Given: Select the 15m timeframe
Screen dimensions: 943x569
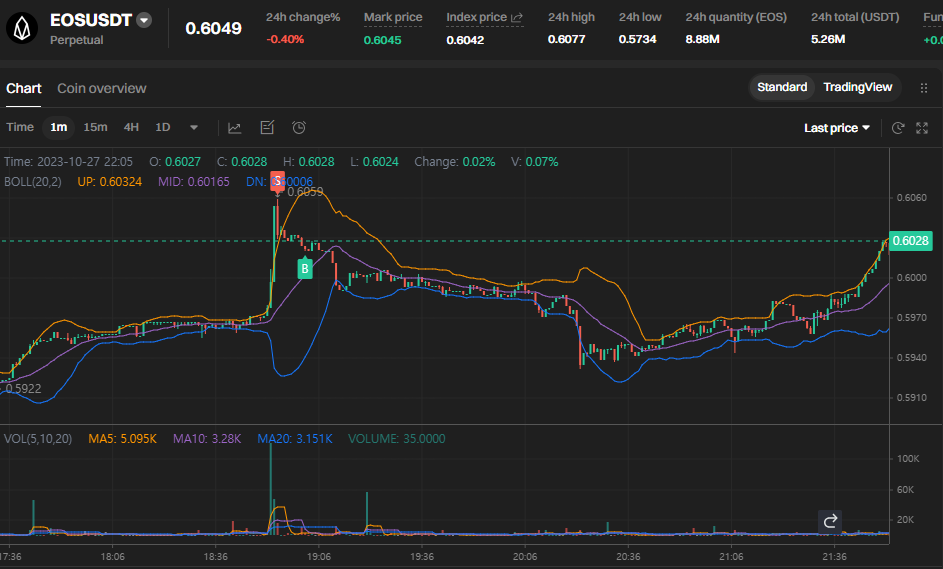Looking at the screenshot, I should click(95, 127).
